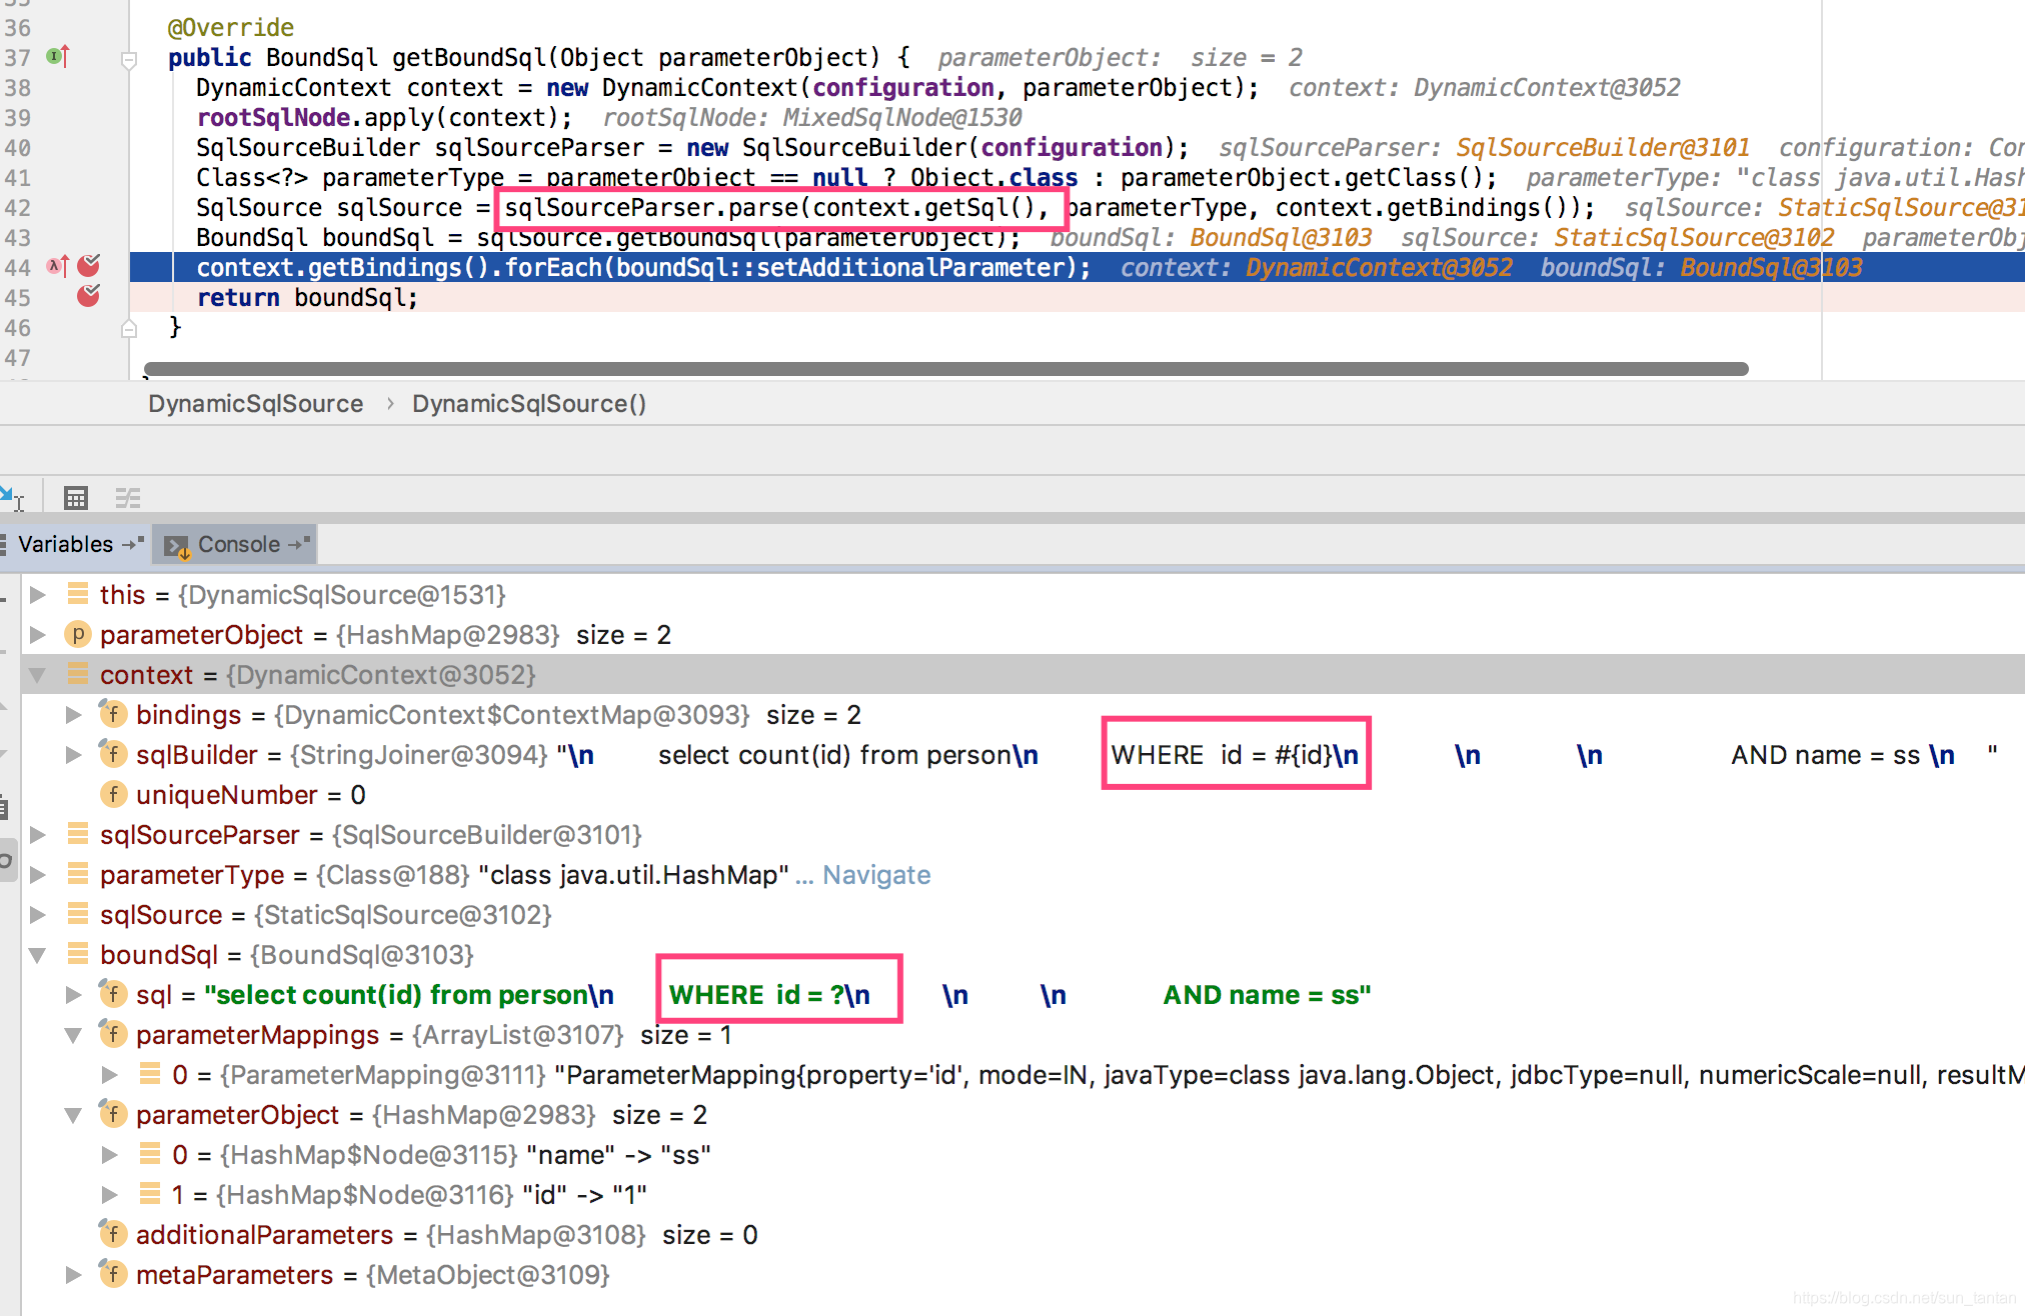Viewport: 2025px width, 1316px height.
Task: Click the rootSqlNode.apply(context) code line
Action: point(384,118)
